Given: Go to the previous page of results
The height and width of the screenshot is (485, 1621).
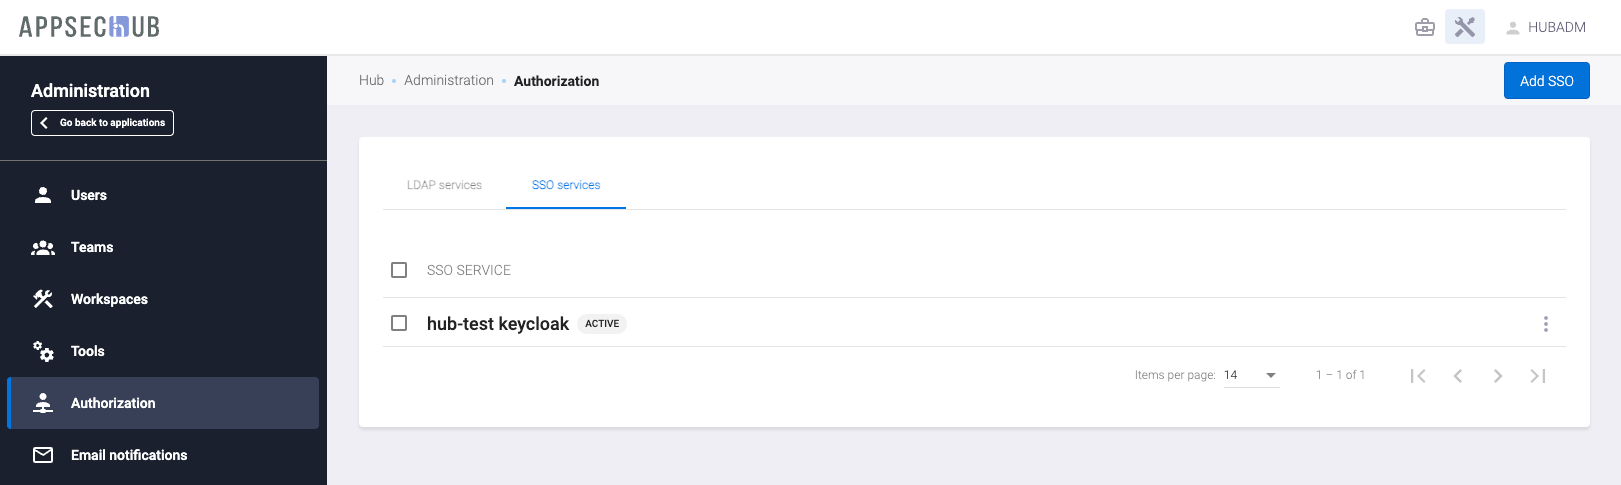Looking at the screenshot, I should point(1458,376).
